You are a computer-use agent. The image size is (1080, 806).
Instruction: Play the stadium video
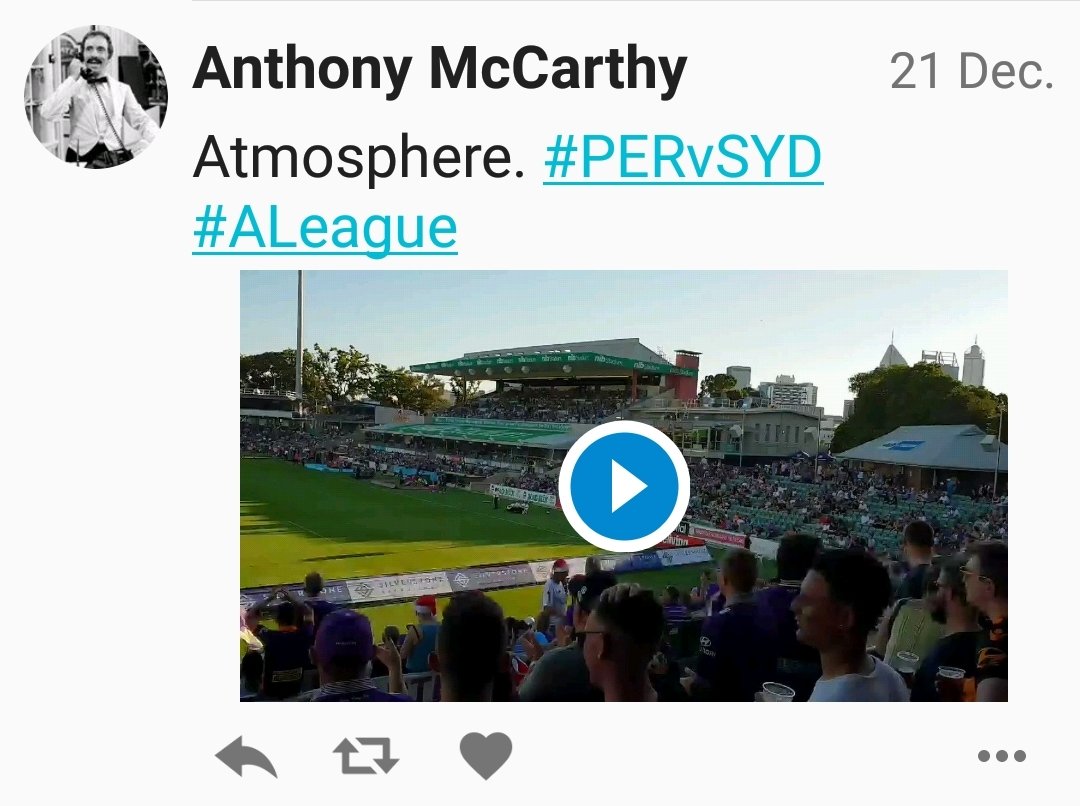coord(623,486)
